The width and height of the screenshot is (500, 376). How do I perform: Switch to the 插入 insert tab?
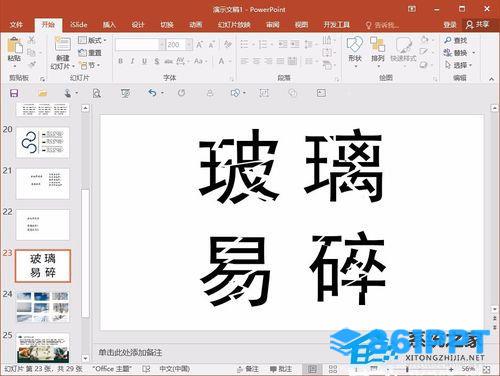click(x=109, y=25)
